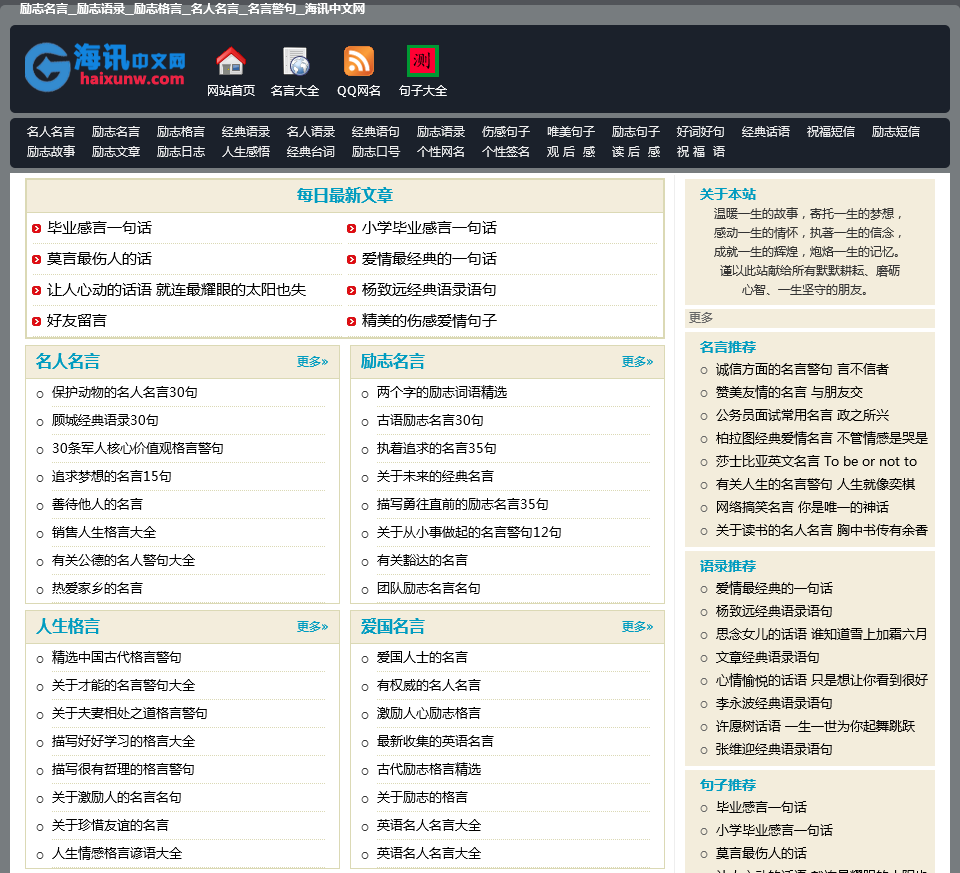
Task: Open 团队励志名言名句
Action: (x=429, y=588)
